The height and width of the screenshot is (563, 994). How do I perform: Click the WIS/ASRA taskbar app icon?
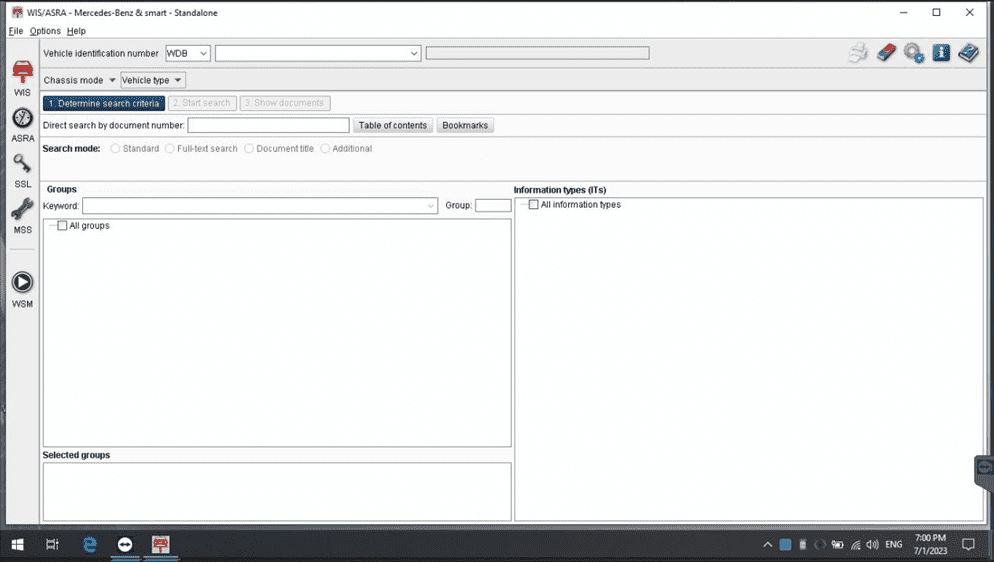(160, 545)
